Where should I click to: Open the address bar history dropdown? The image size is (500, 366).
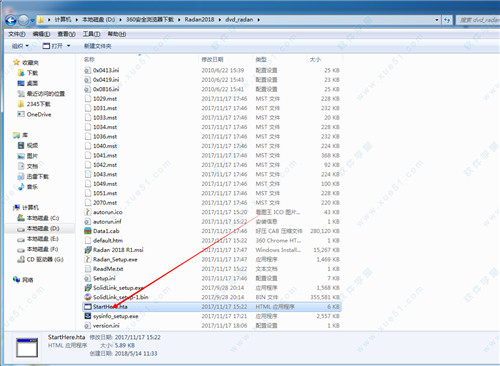(x=437, y=20)
